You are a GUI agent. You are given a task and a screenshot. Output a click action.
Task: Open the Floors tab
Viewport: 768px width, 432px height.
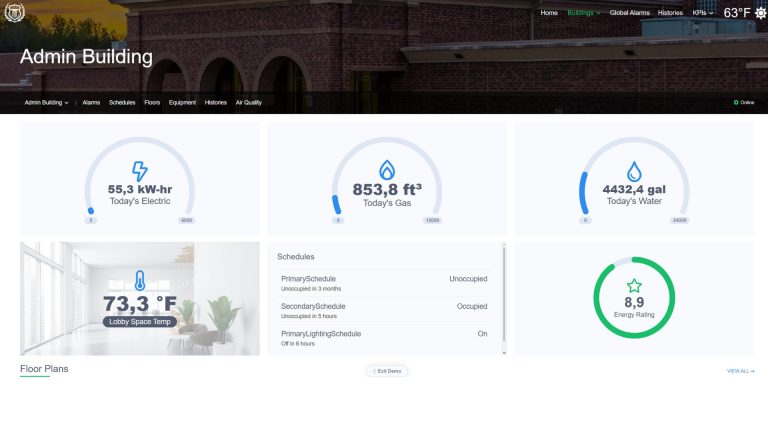pyautogui.click(x=152, y=102)
